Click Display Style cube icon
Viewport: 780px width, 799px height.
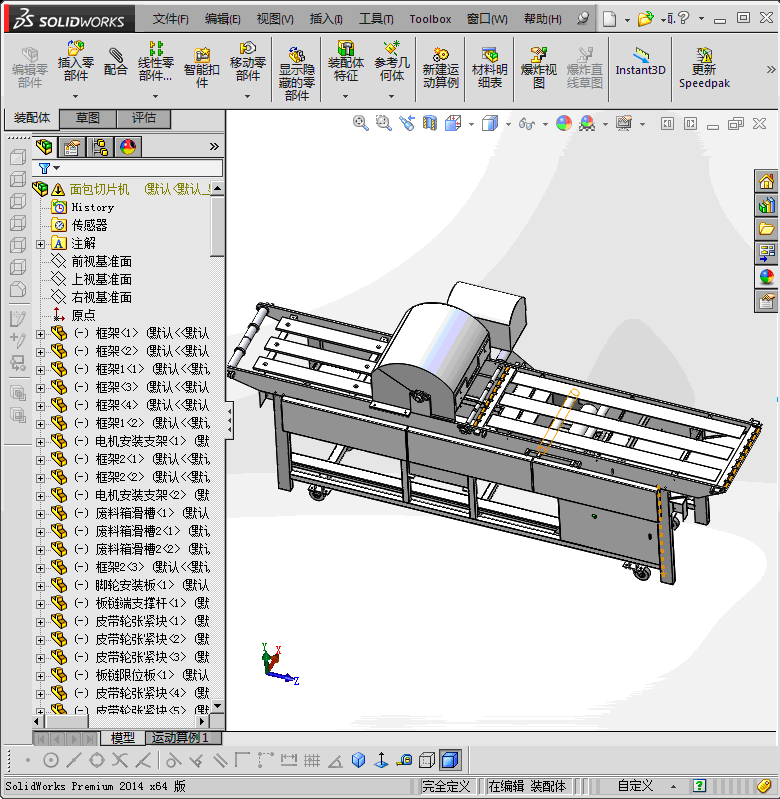[490, 123]
